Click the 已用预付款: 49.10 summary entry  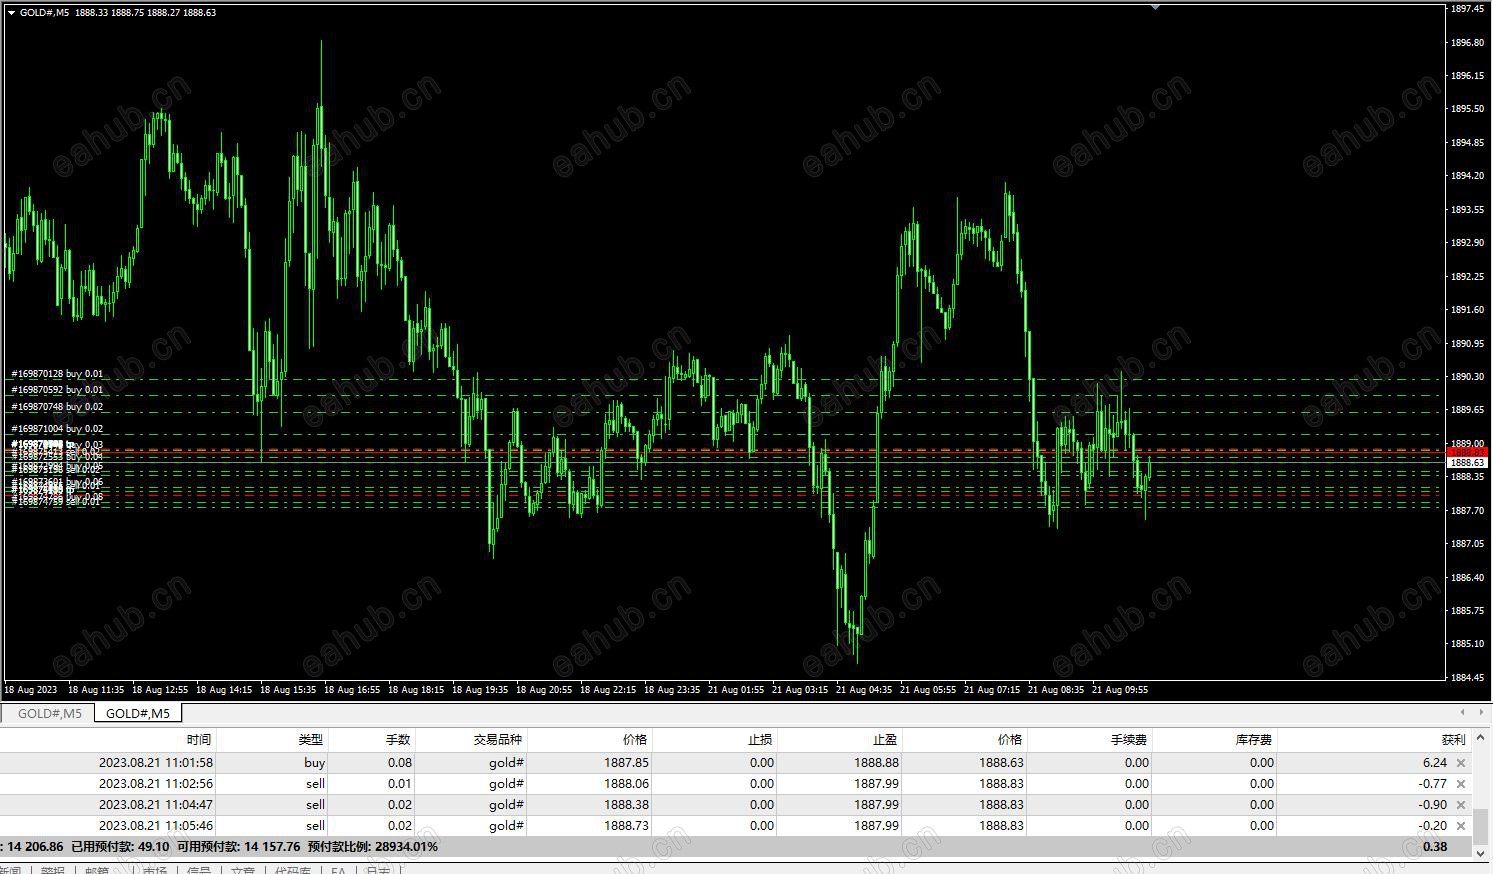[120, 847]
